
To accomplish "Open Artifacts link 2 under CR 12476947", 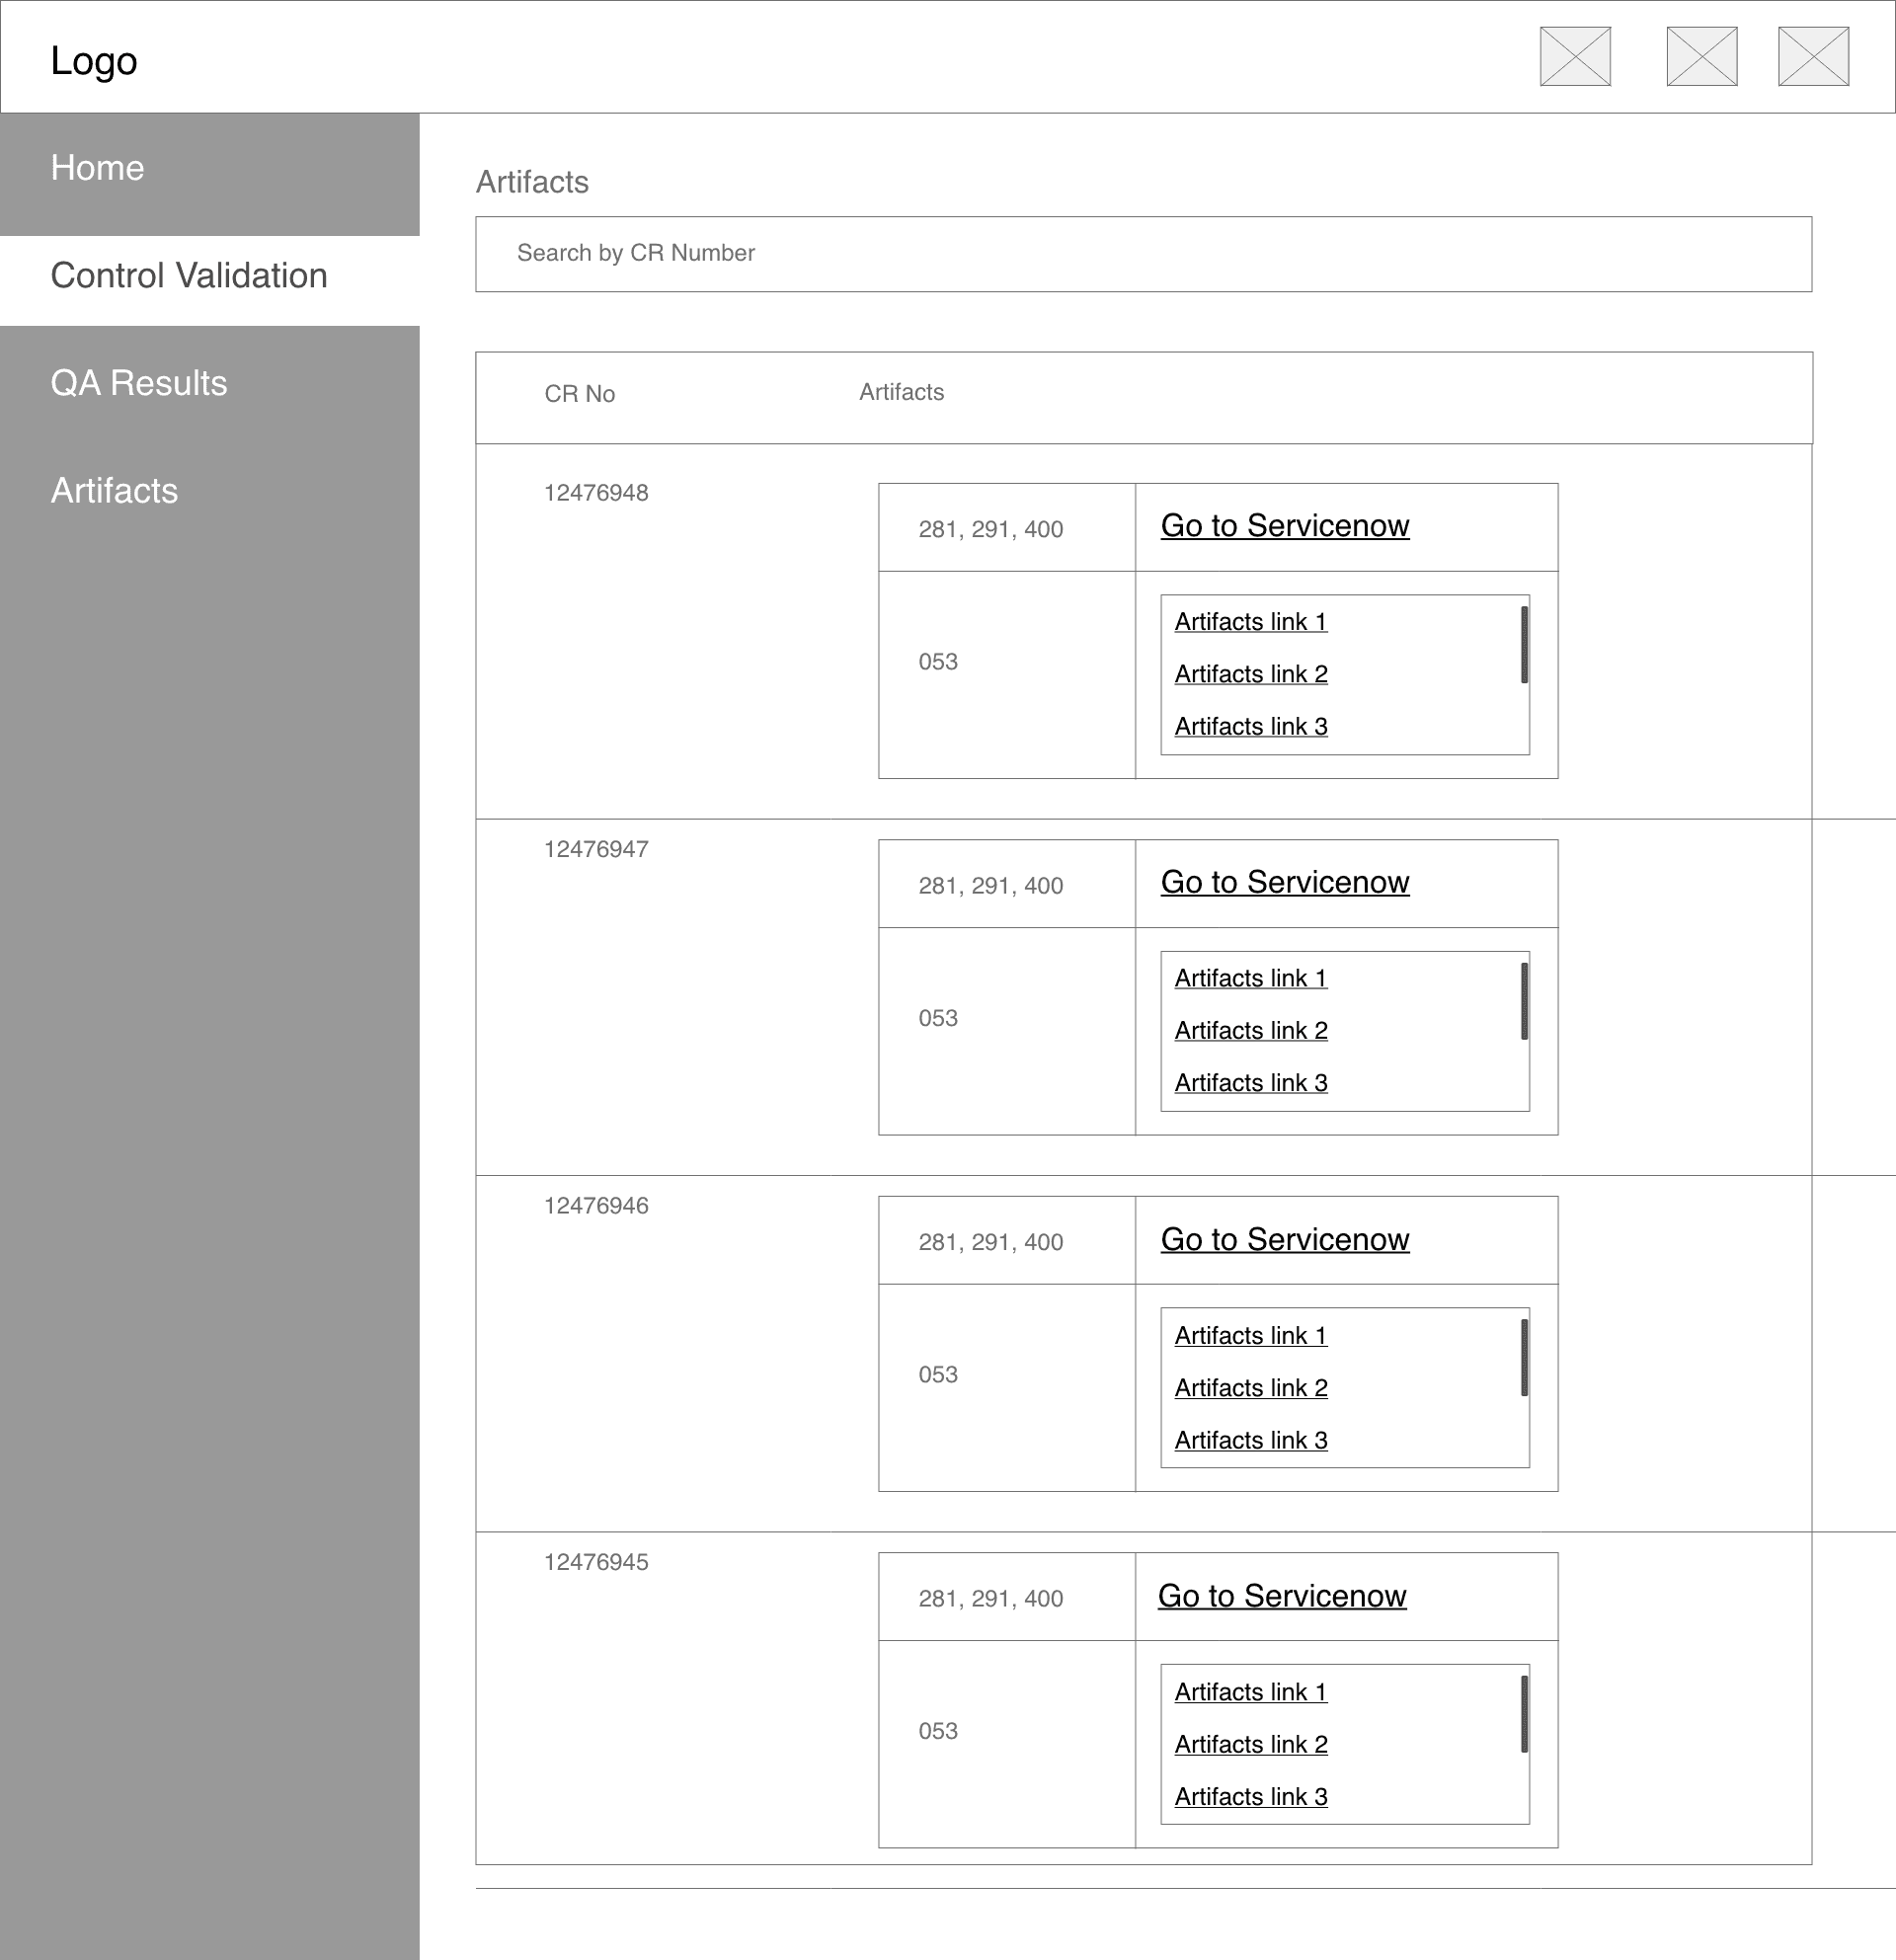I will pos(1250,1031).
